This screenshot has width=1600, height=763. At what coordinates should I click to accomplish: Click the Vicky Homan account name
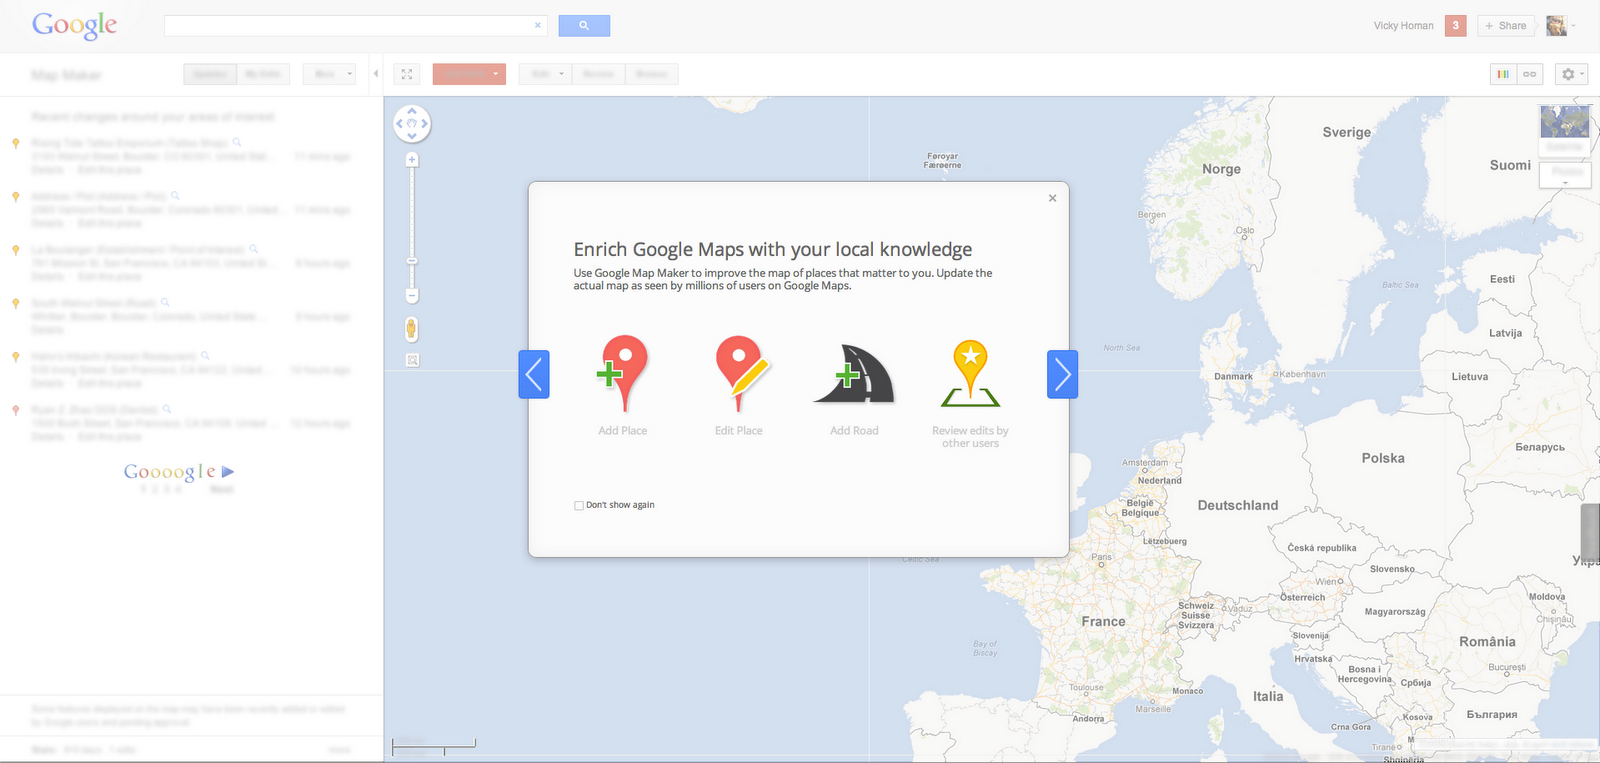(1403, 26)
